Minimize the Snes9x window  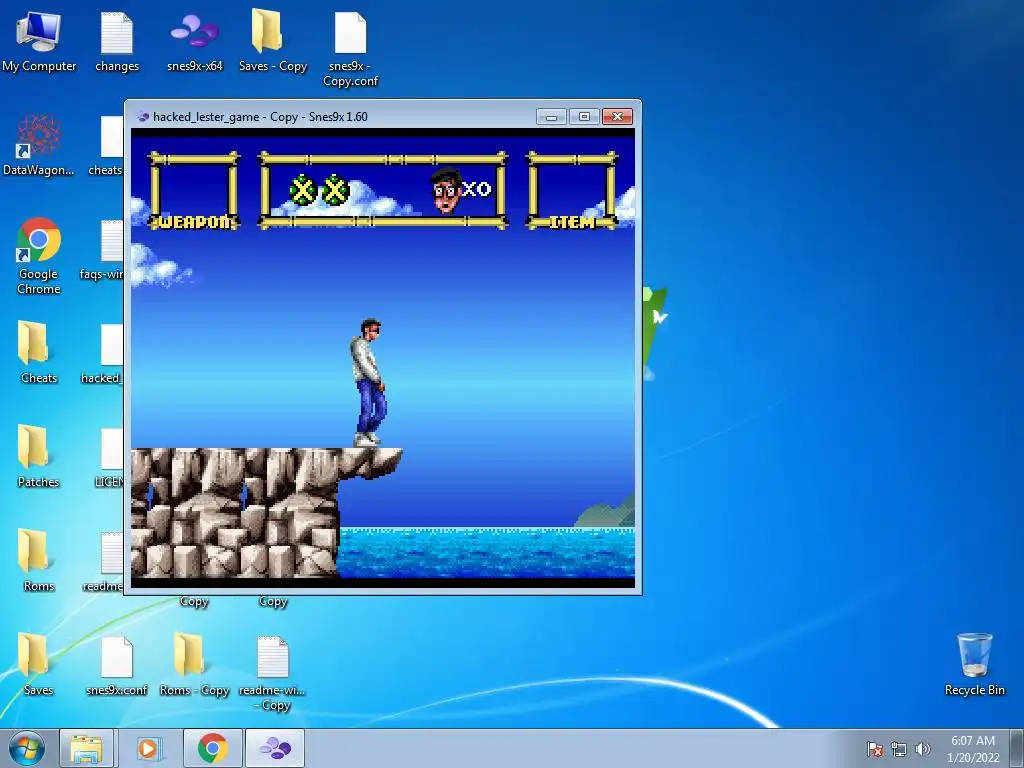[551, 116]
